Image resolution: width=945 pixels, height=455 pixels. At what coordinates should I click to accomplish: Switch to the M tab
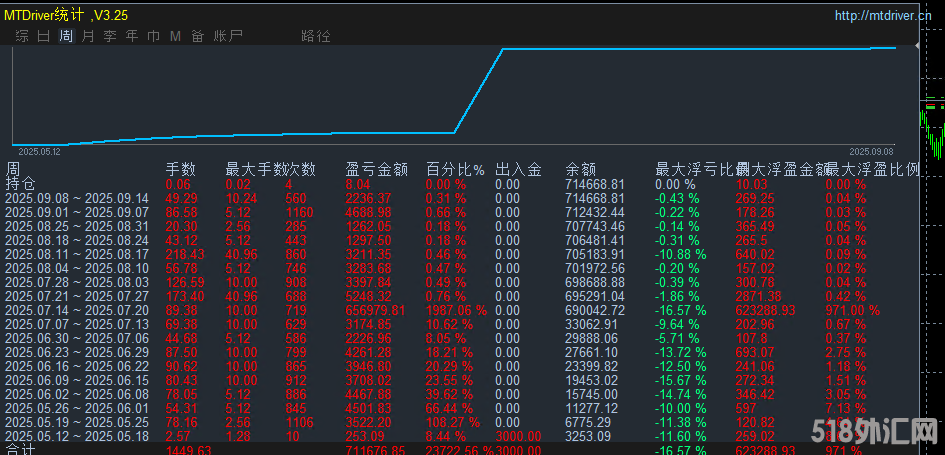pyautogui.click(x=175, y=36)
